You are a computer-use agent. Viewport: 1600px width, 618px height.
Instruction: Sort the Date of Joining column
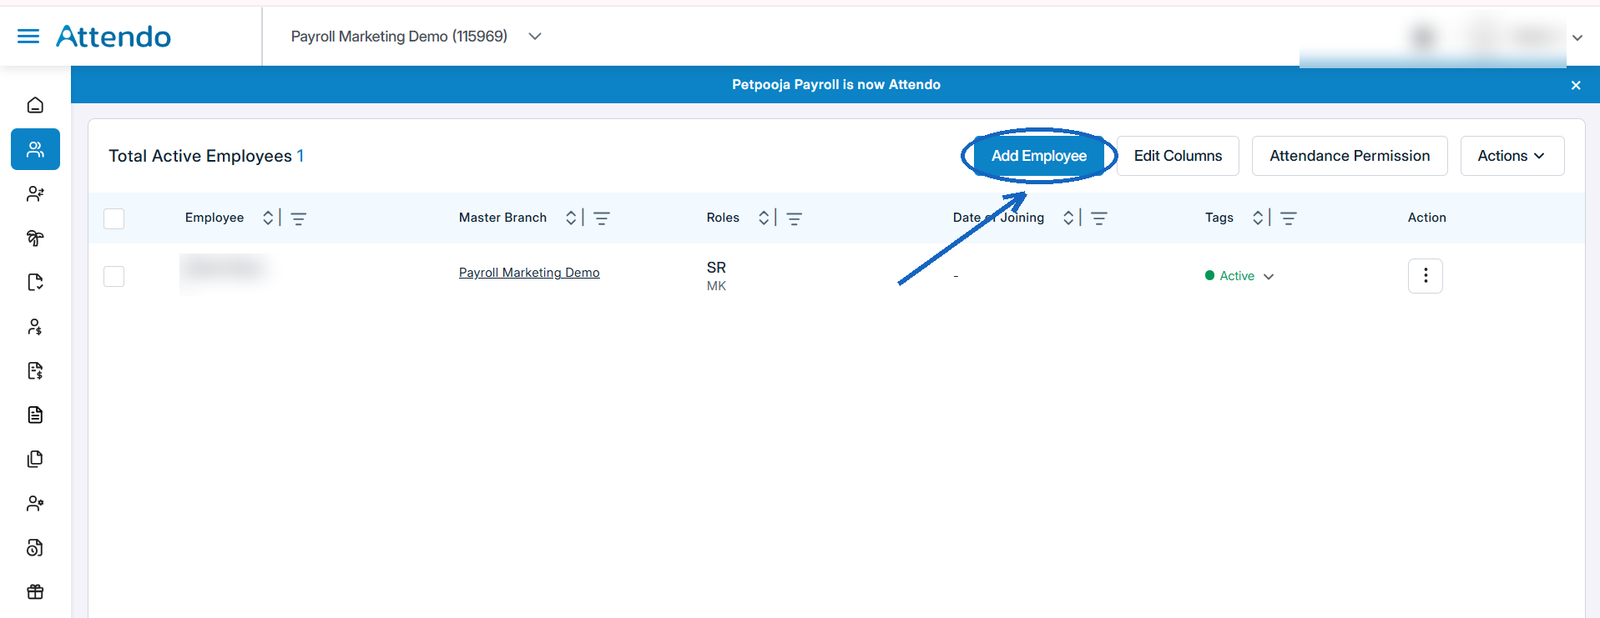click(x=1069, y=218)
